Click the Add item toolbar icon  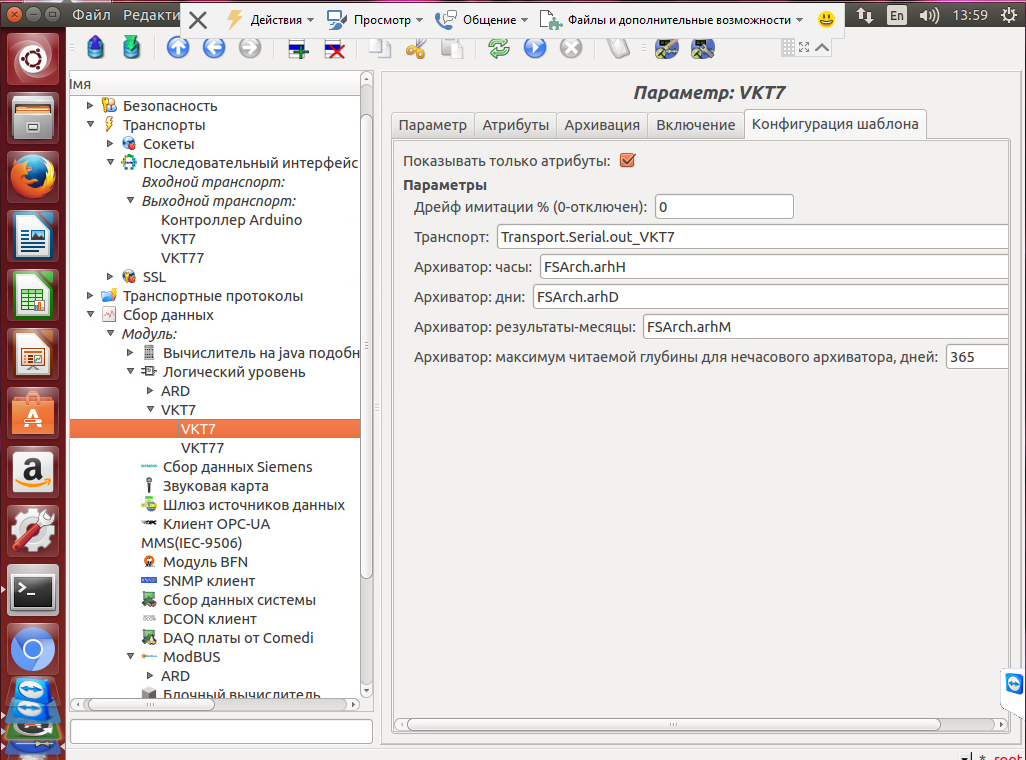[x=298, y=47]
